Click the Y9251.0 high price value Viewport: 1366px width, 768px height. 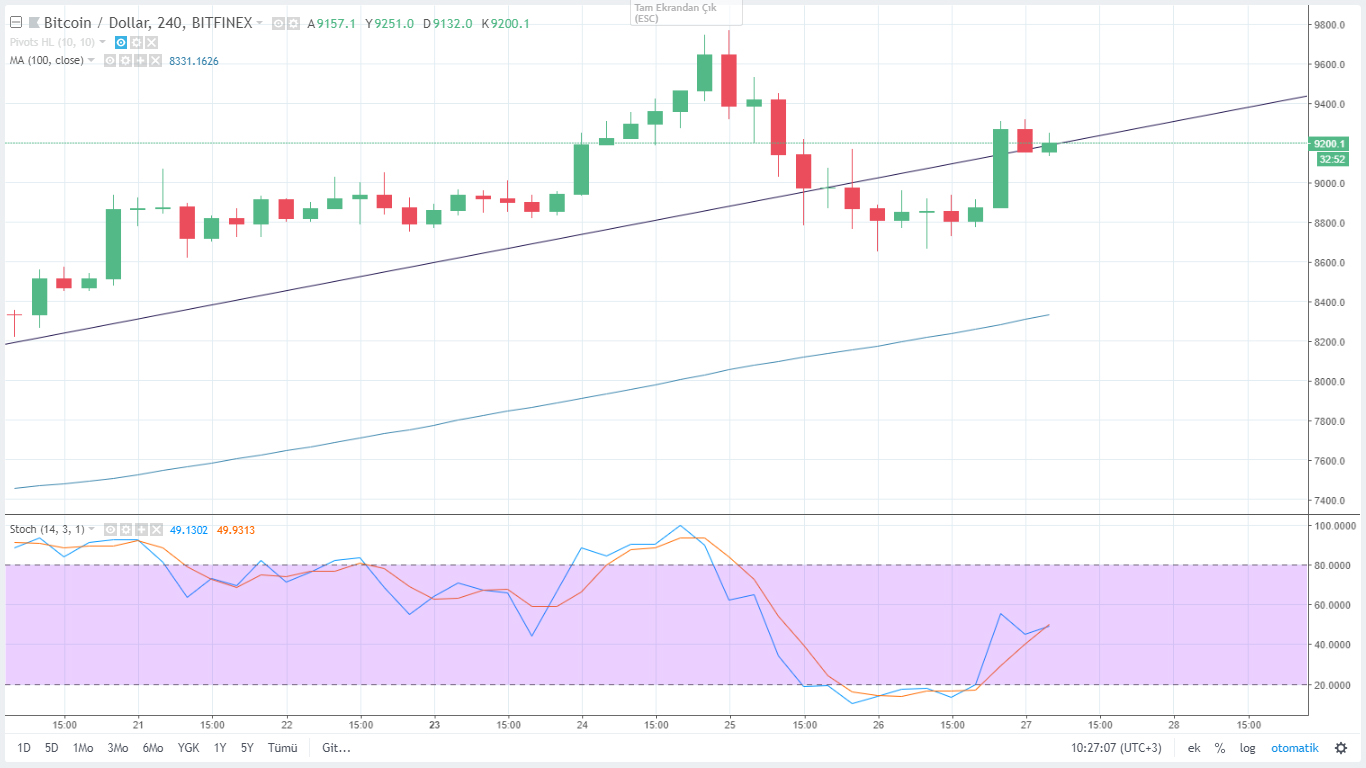(x=390, y=23)
